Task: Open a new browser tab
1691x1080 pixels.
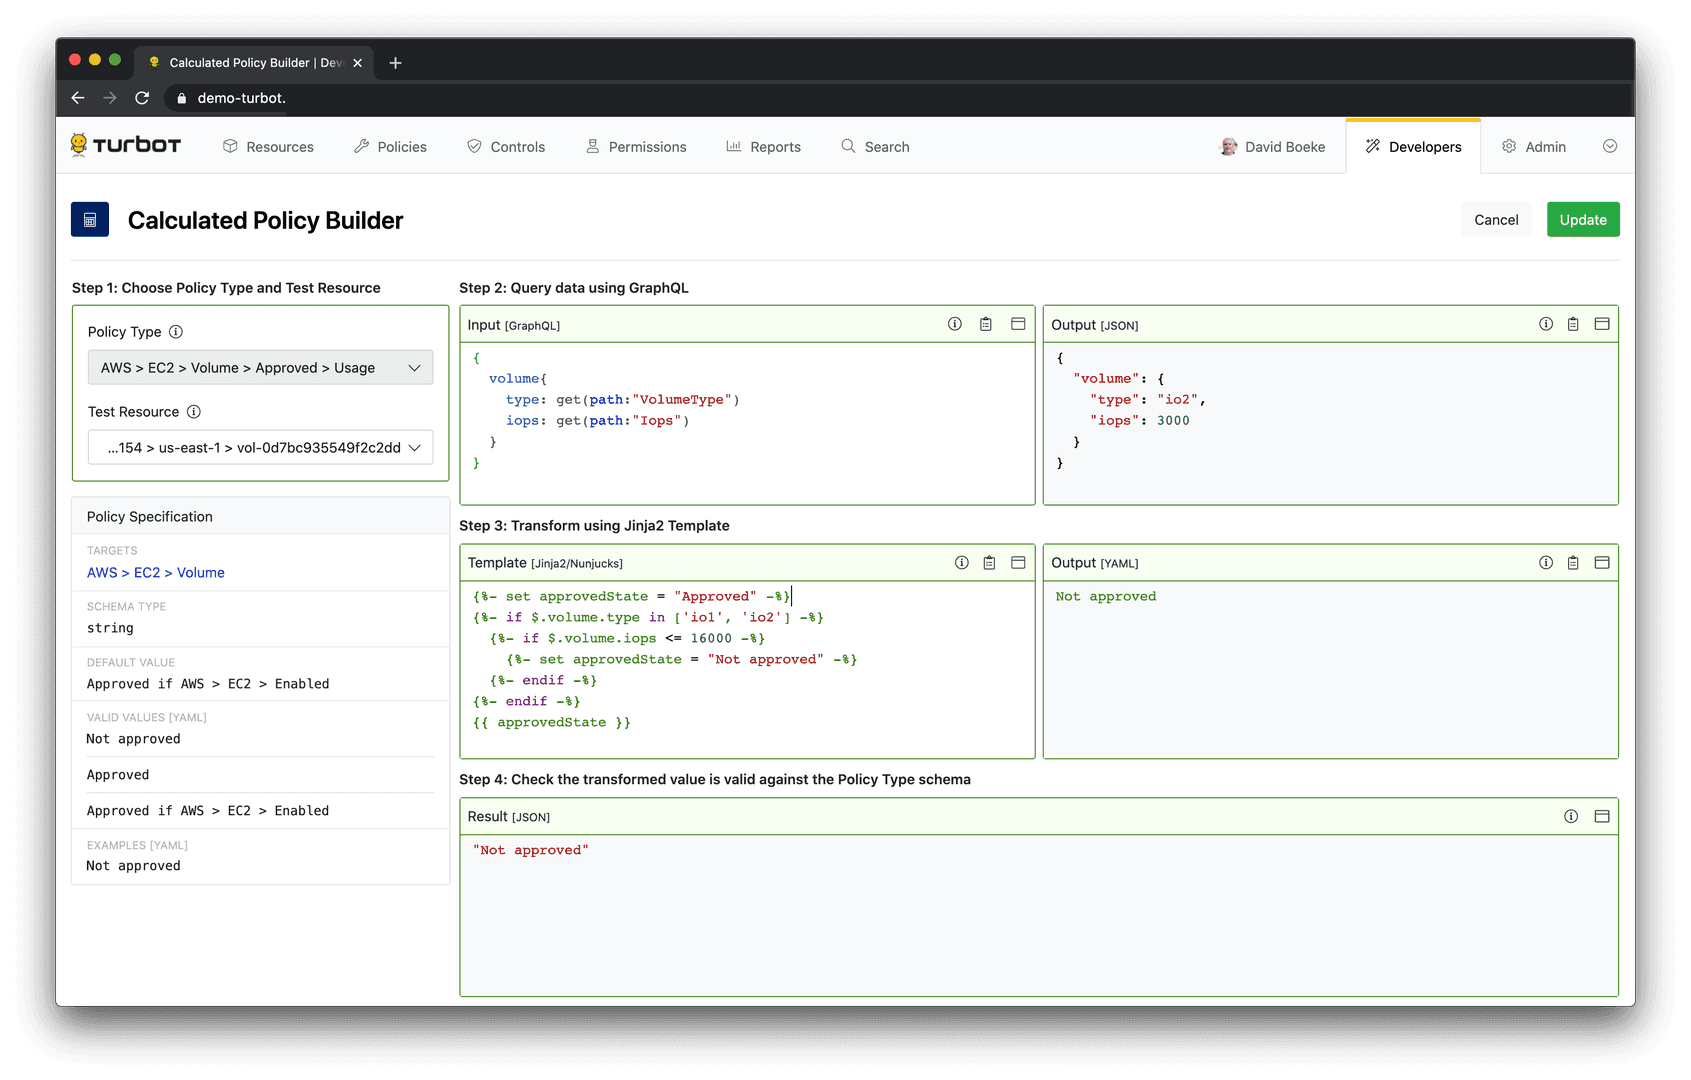Action: 396,63
